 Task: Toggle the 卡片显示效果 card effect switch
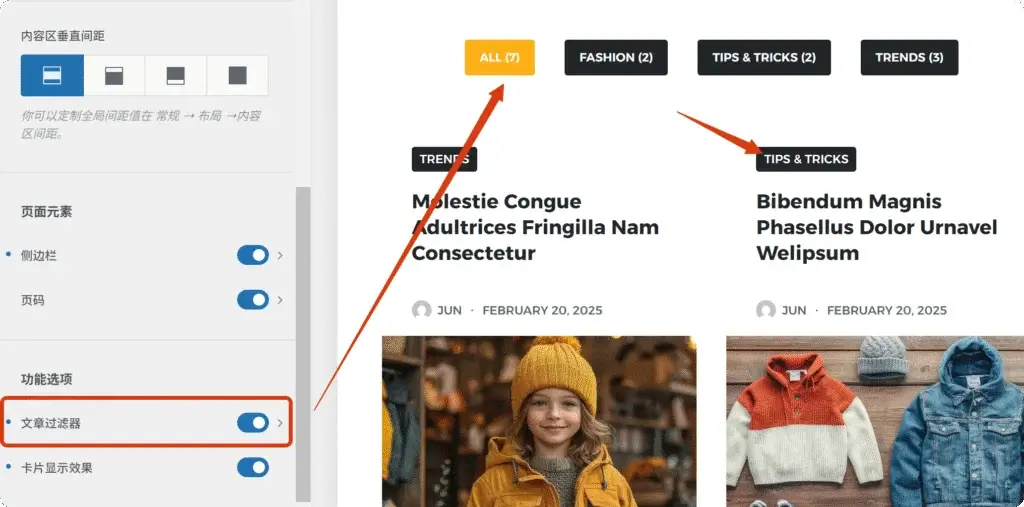pos(253,467)
